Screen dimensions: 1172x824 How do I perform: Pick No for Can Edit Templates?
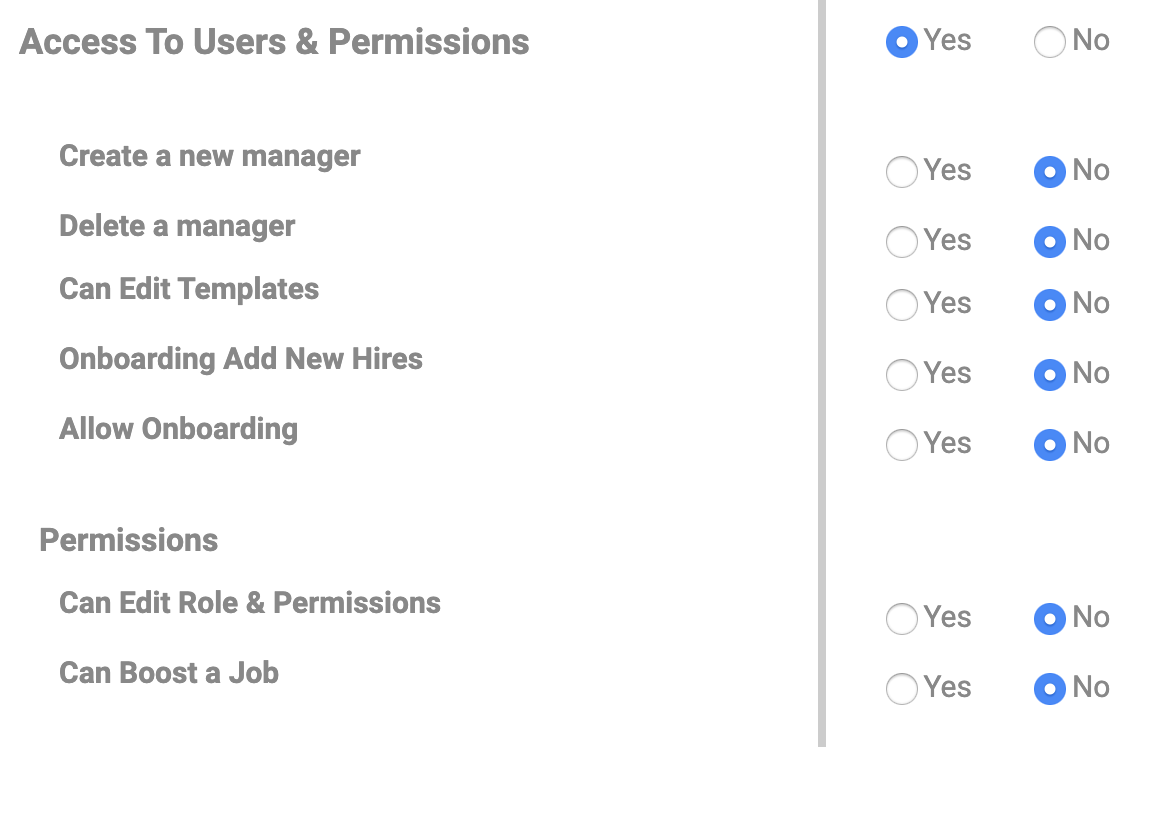tap(1049, 305)
